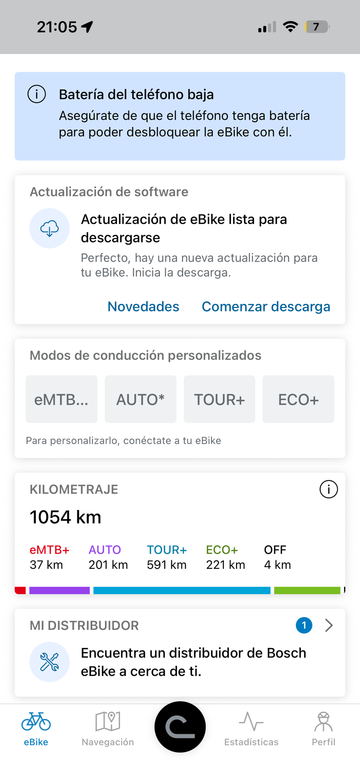Open the Novedades link
360x780 pixels.
click(143, 306)
